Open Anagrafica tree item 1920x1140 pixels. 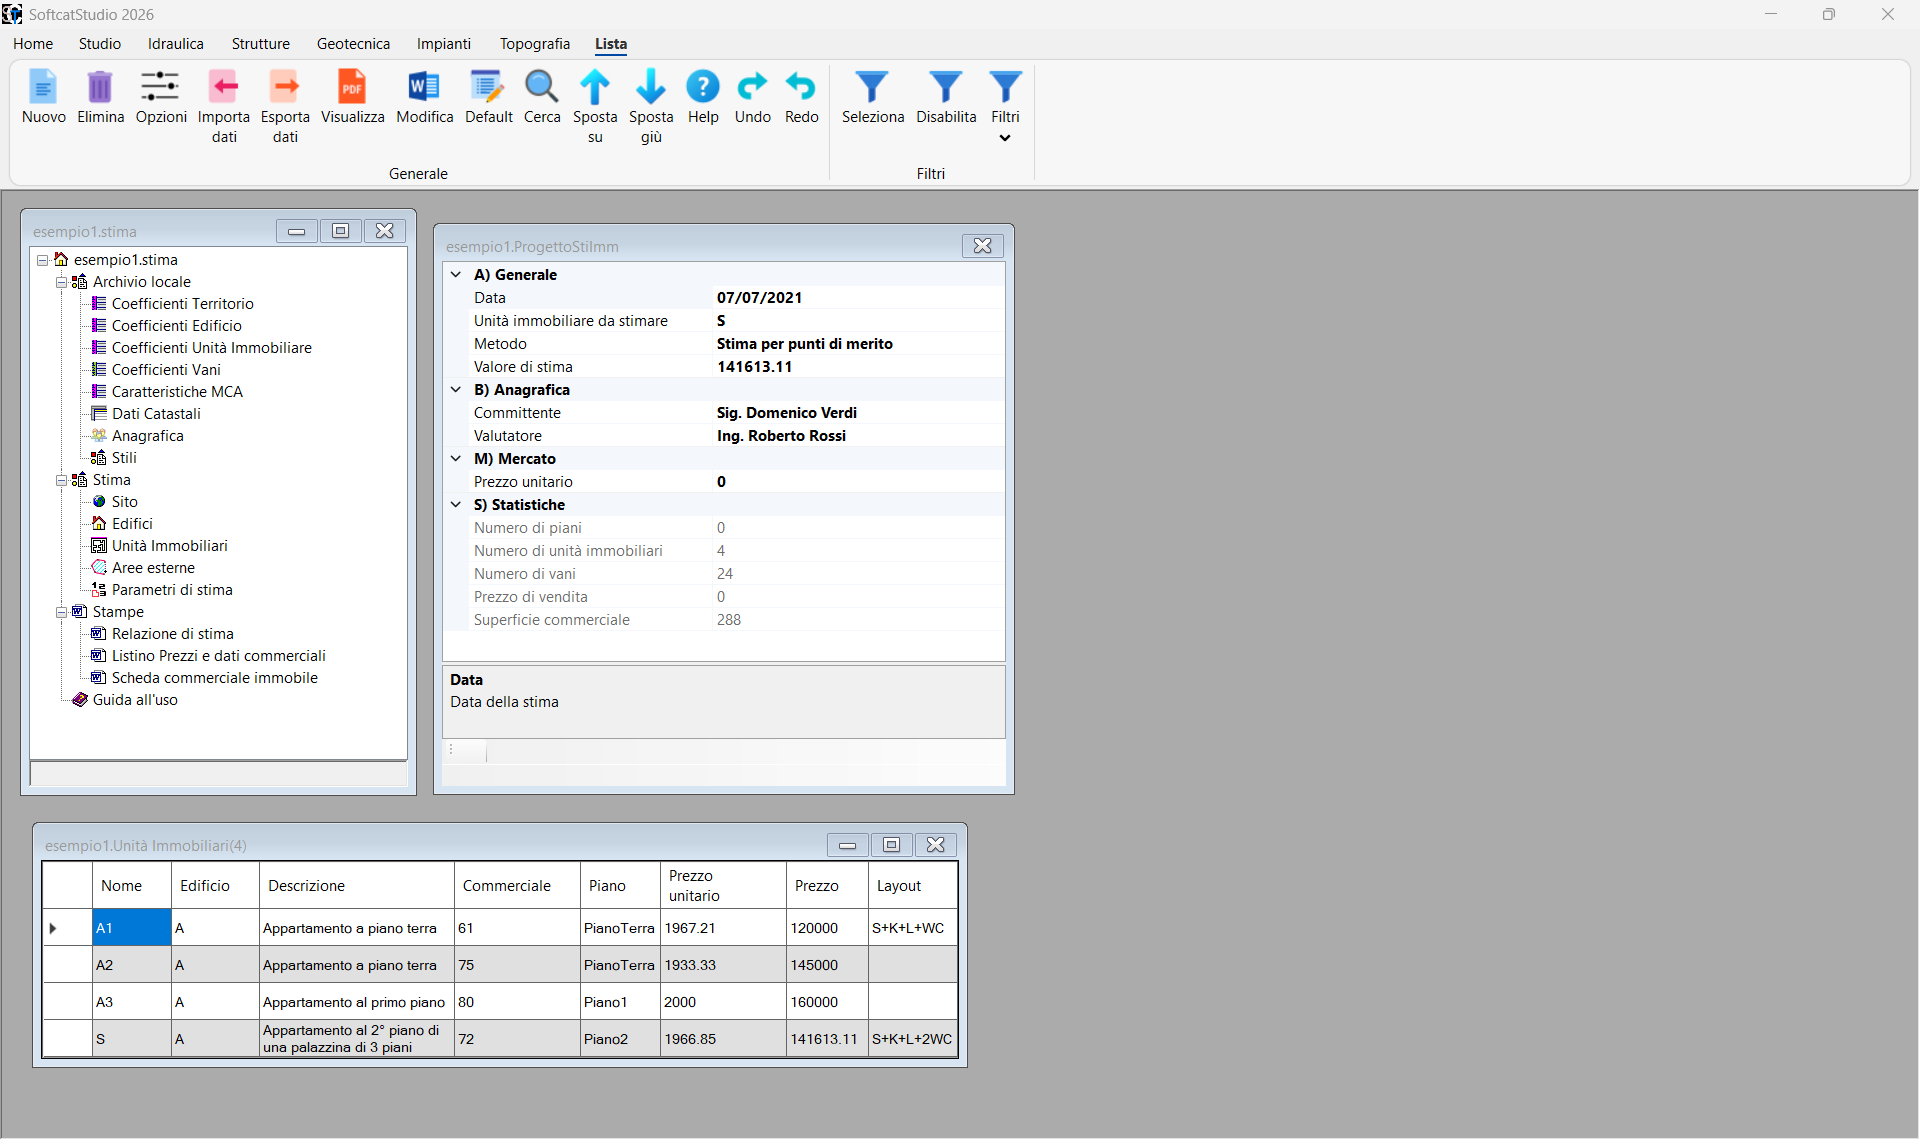(x=147, y=436)
